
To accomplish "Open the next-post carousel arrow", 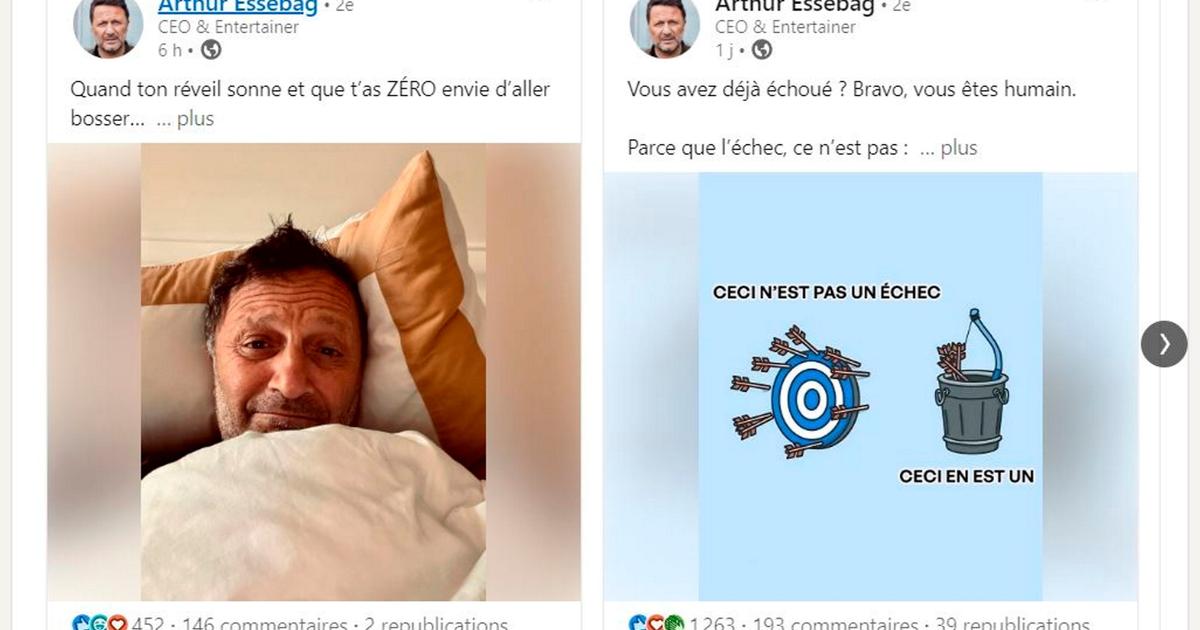I will click(1164, 344).
